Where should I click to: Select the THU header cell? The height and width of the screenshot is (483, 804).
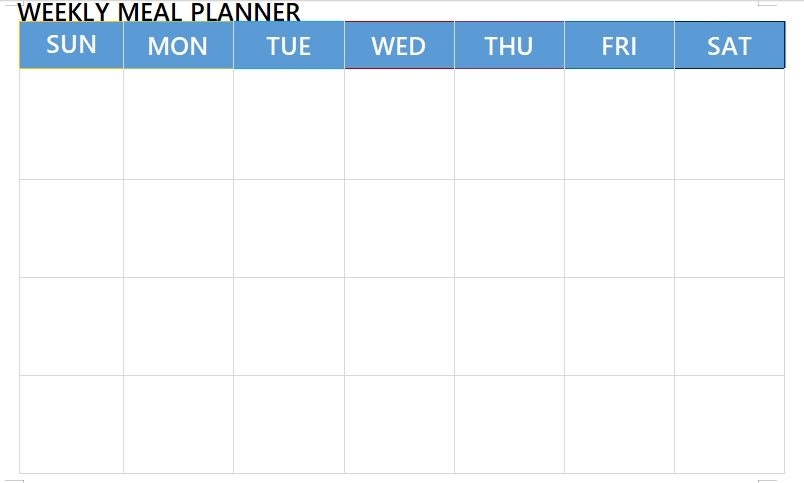(509, 46)
